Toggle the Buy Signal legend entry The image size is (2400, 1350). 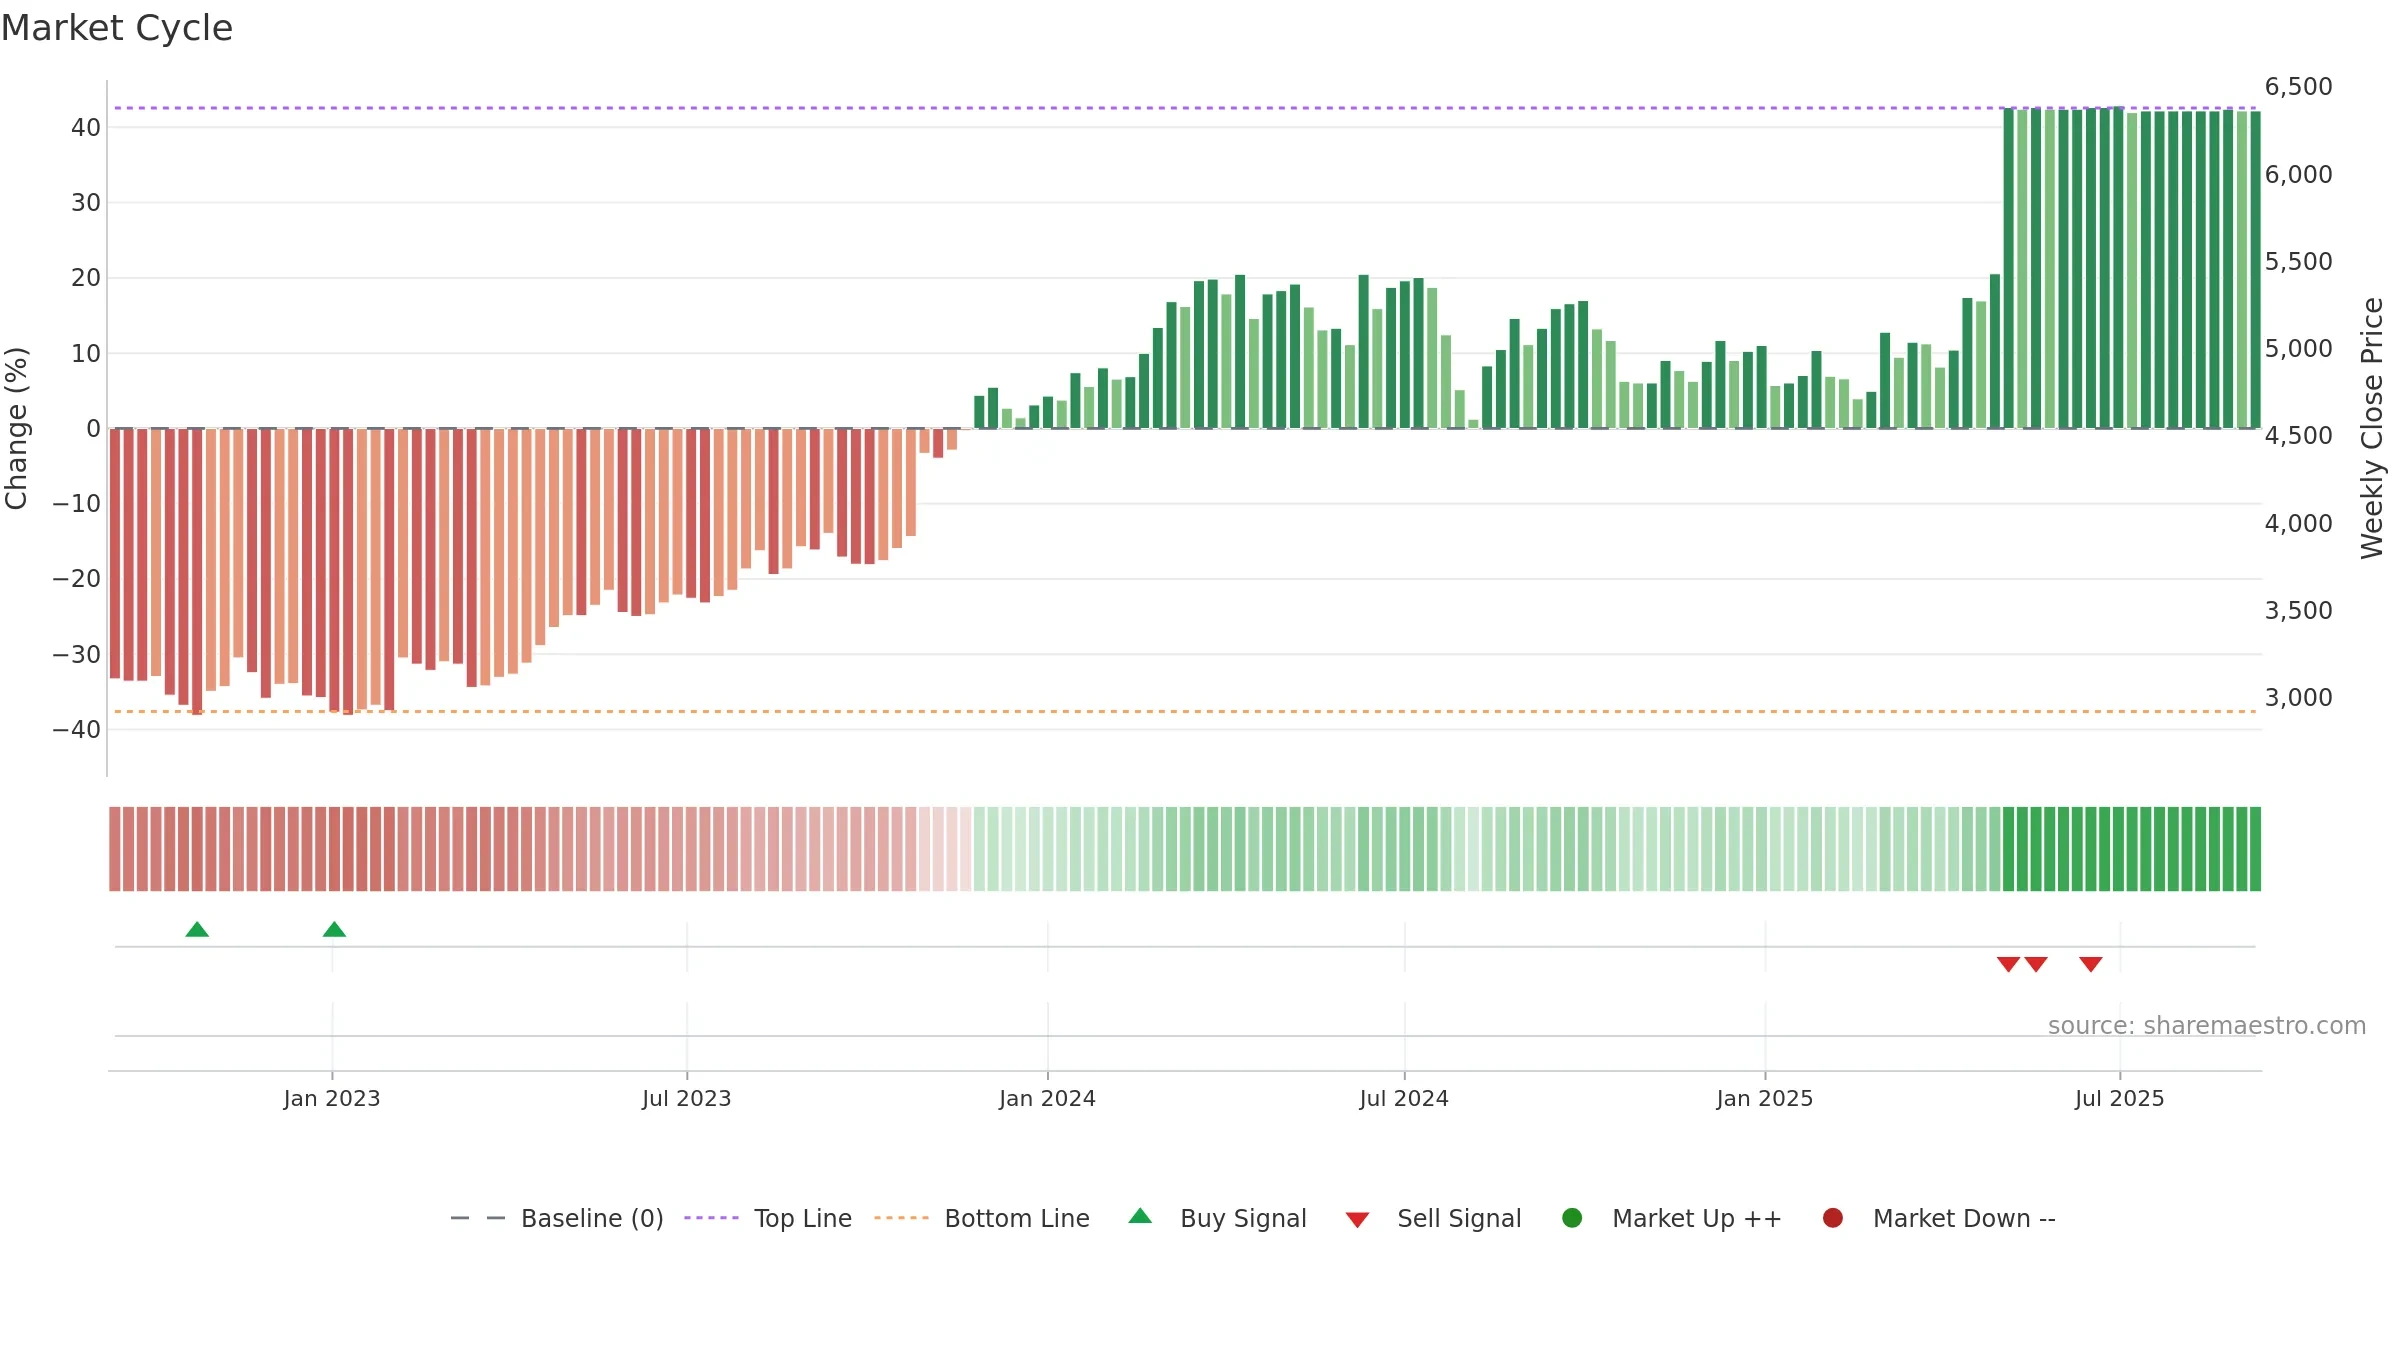1217,1218
